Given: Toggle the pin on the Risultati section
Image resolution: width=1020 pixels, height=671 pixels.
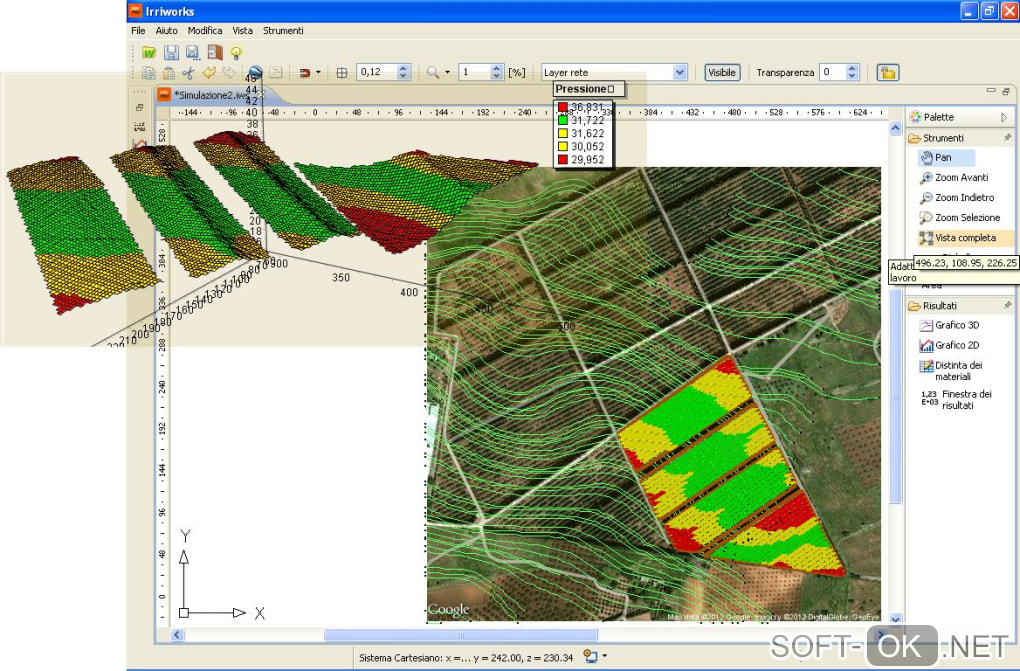Looking at the screenshot, I should click(x=1007, y=305).
